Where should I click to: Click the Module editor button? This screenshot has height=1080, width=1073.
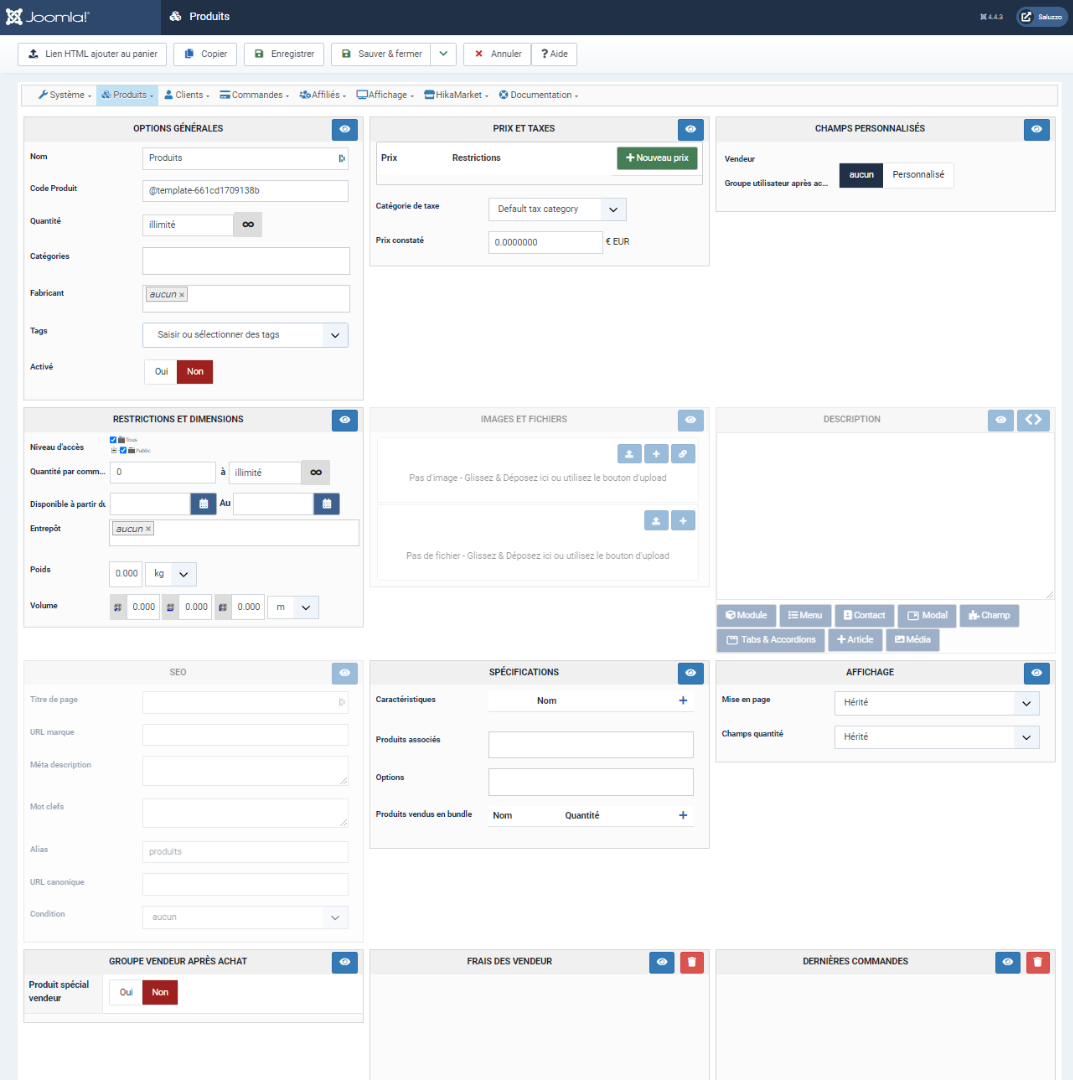pyautogui.click(x=747, y=616)
